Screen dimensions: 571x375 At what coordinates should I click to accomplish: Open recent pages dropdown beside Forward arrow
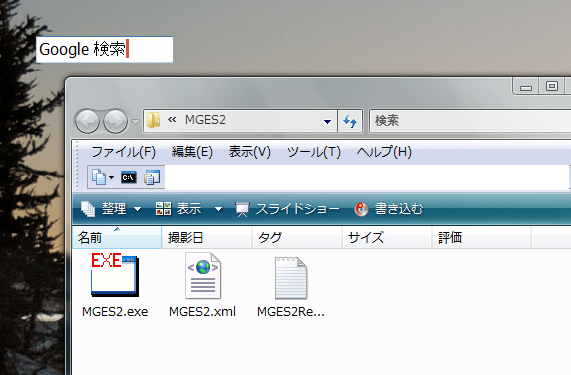point(135,122)
